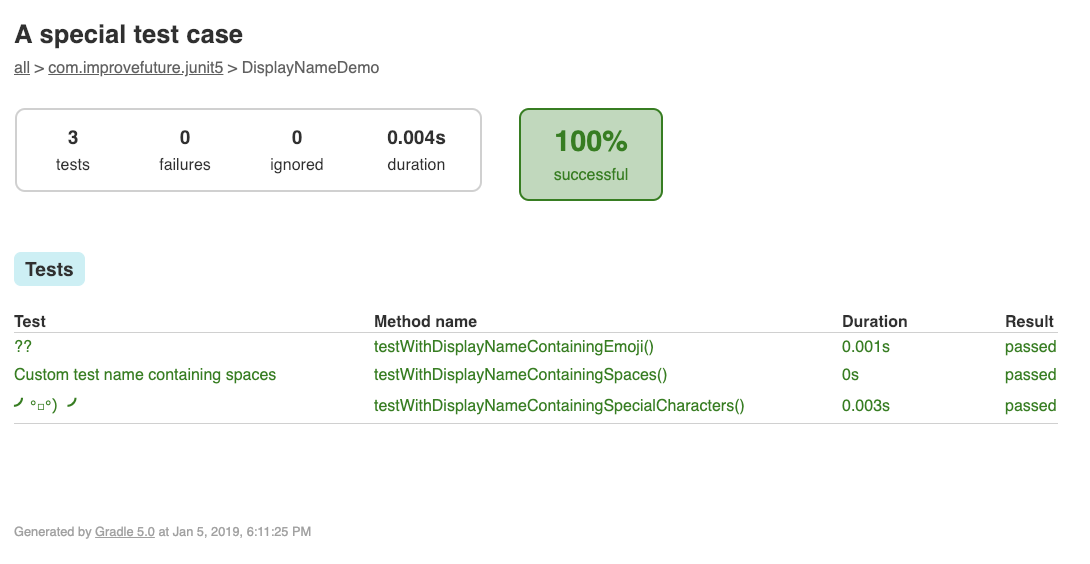Viewport: 1090px width, 564px height.
Task: Click the 'all' breadcrumb link
Action: click(x=22, y=68)
